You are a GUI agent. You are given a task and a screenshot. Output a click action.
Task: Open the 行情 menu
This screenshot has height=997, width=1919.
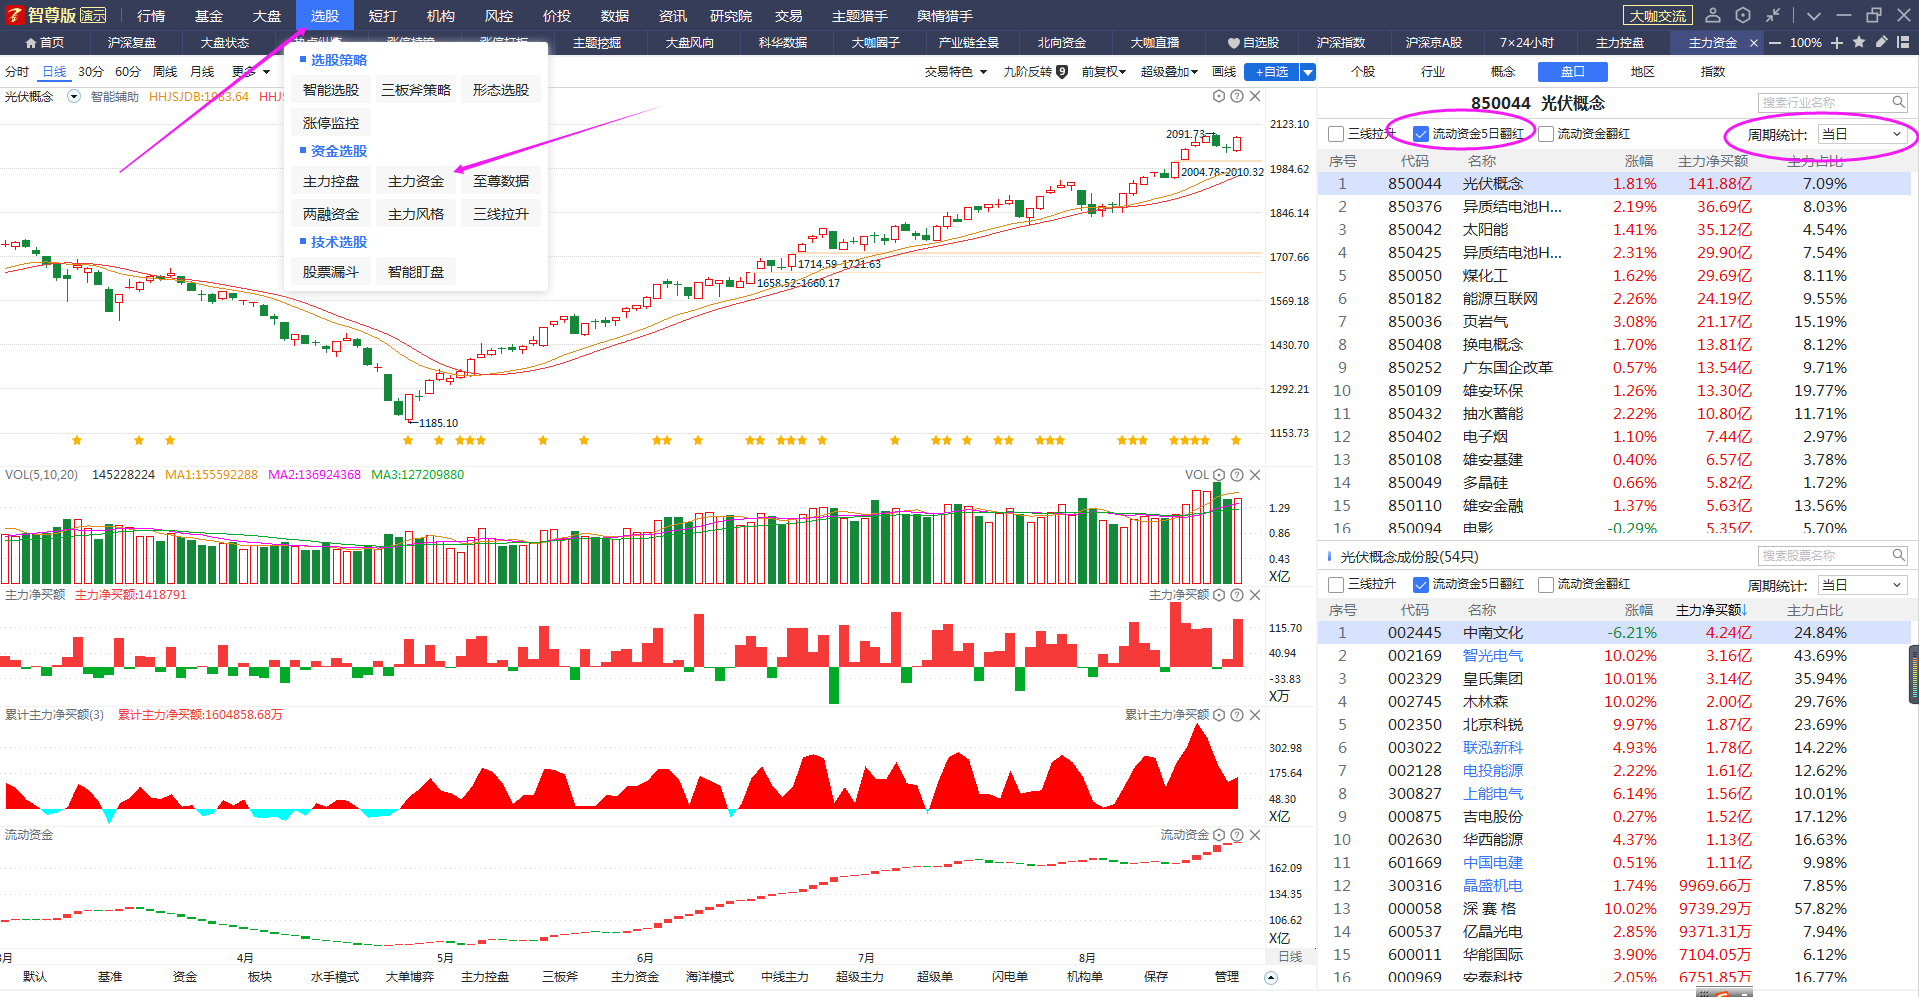(151, 15)
